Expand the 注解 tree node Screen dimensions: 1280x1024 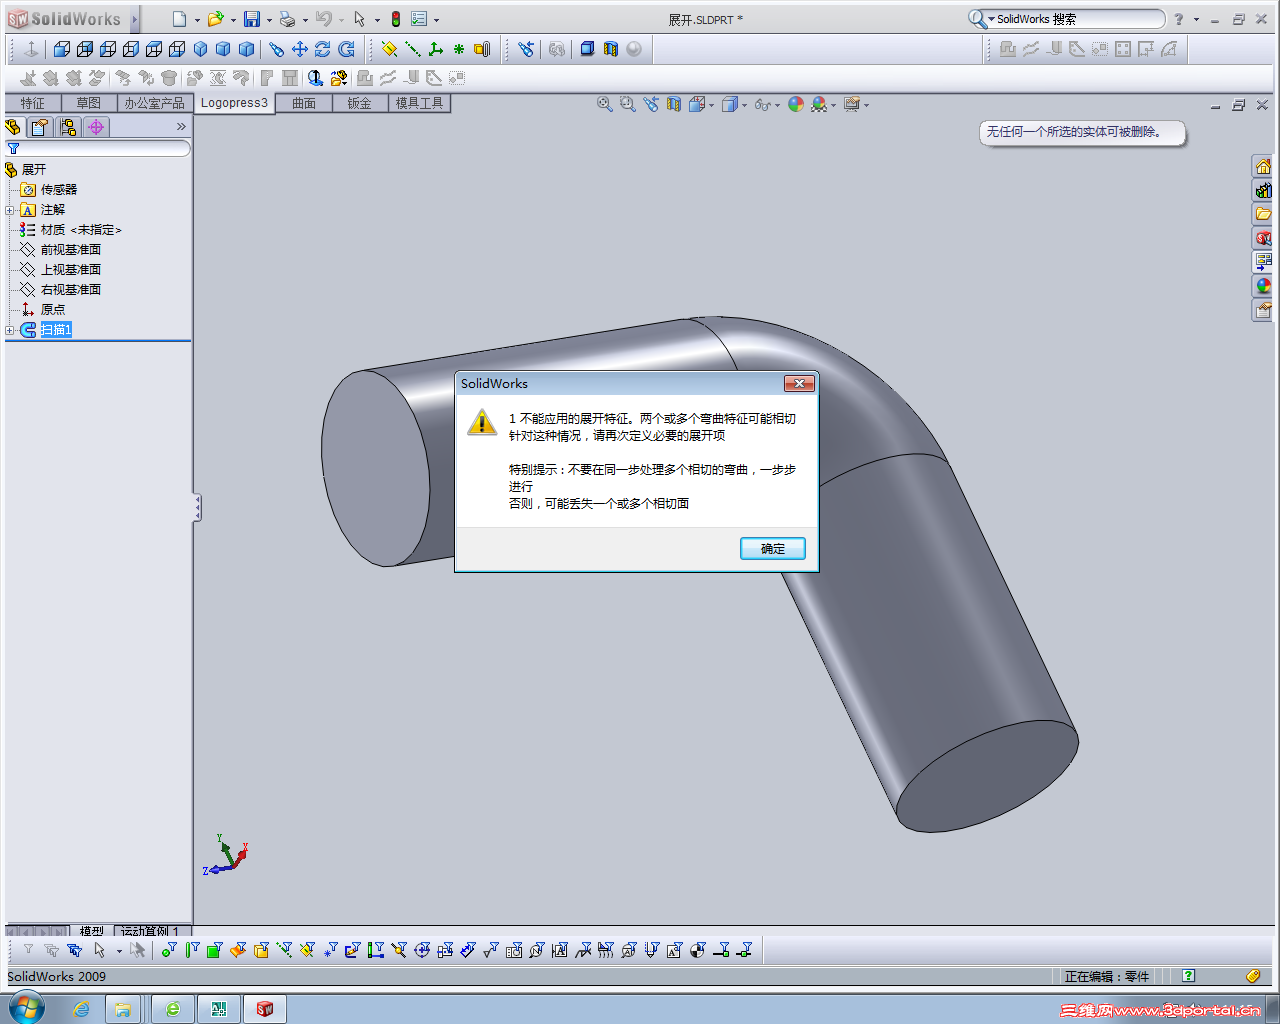pos(10,210)
